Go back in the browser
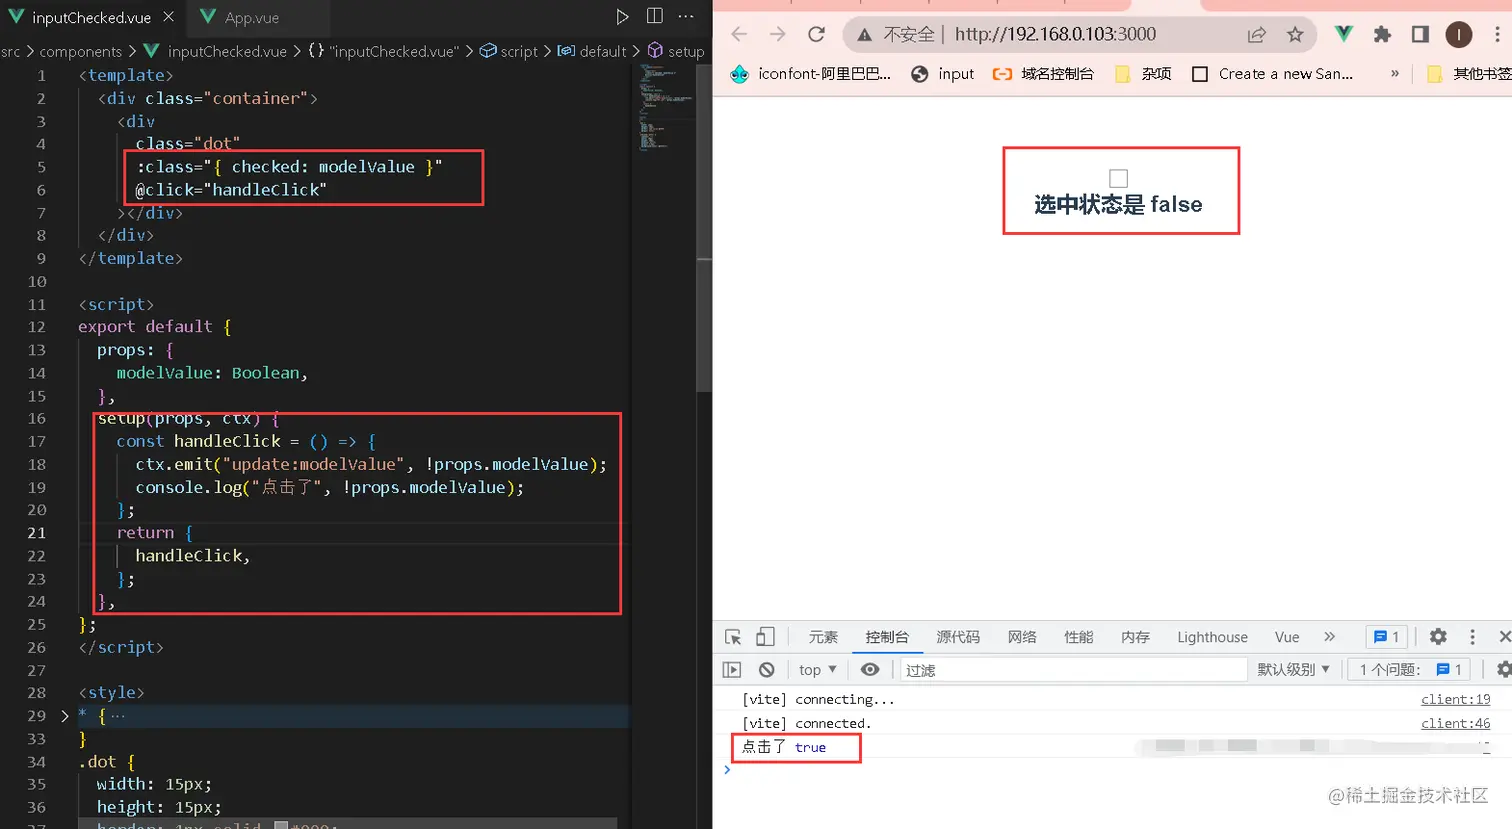 coord(739,34)
